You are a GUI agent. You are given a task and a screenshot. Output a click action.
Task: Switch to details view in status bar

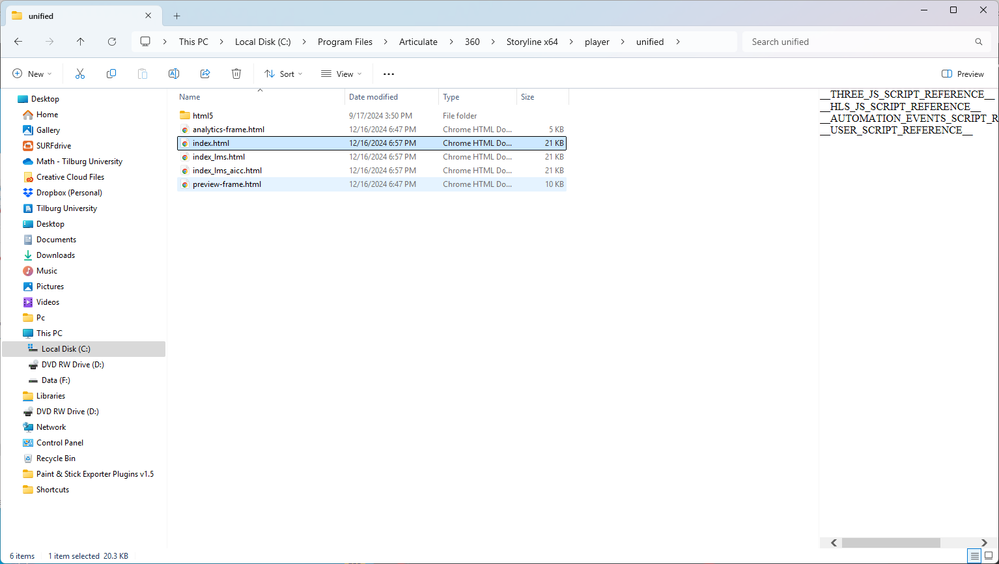click(974, 556)
